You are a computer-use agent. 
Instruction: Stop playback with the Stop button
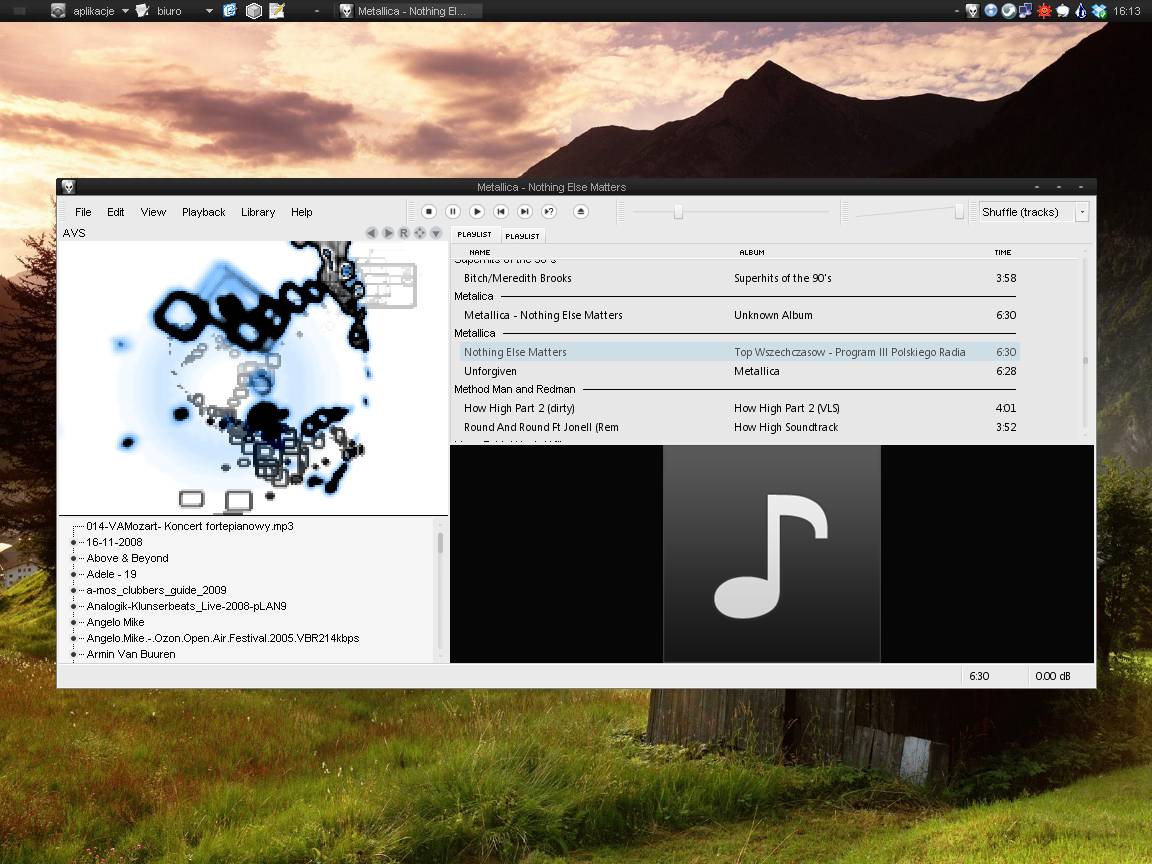[429, 212]
